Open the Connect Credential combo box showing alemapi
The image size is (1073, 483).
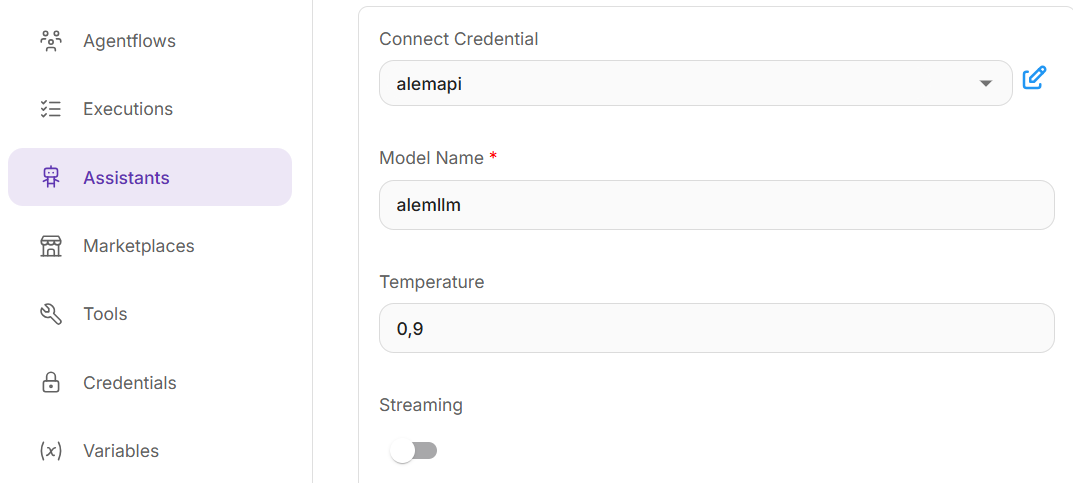coord(680,83)
